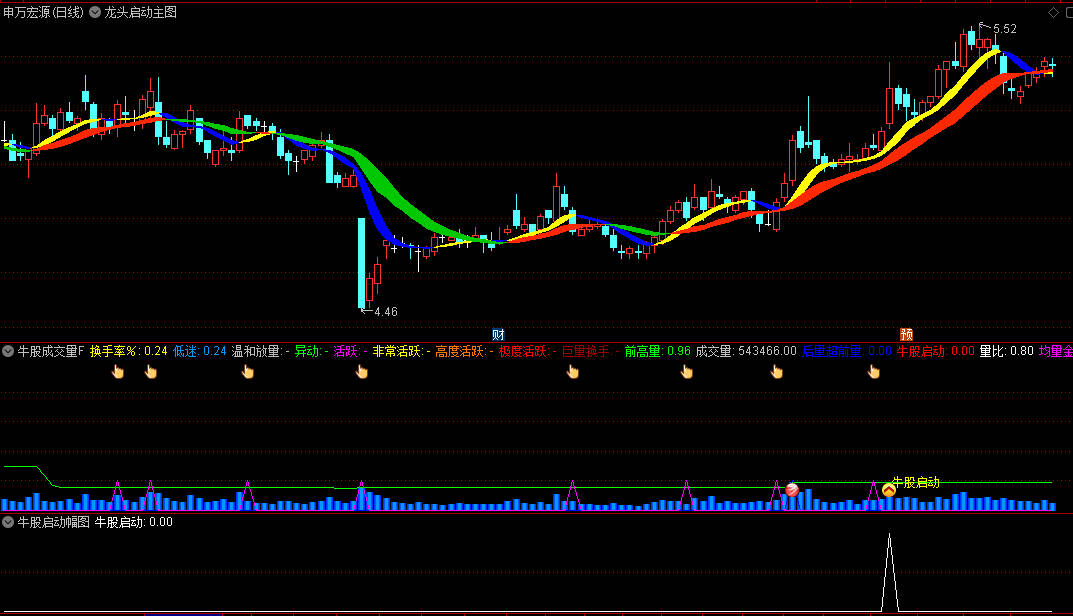Expand the 牛股成交量F indicator menu arrow

point(8,351)
